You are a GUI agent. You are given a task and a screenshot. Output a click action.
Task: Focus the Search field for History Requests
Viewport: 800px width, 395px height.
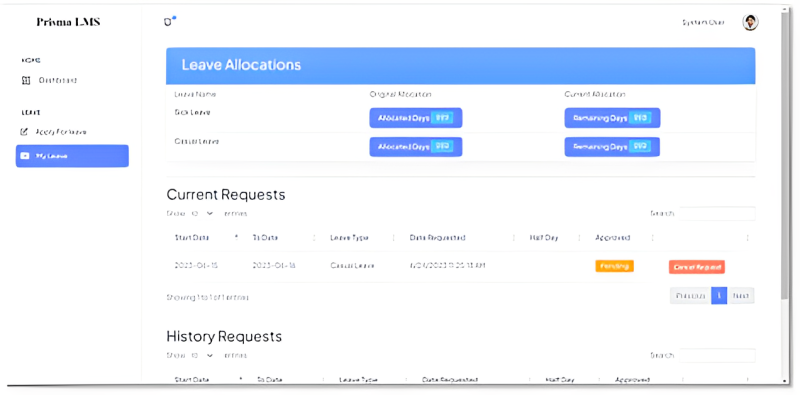point(717,355)
